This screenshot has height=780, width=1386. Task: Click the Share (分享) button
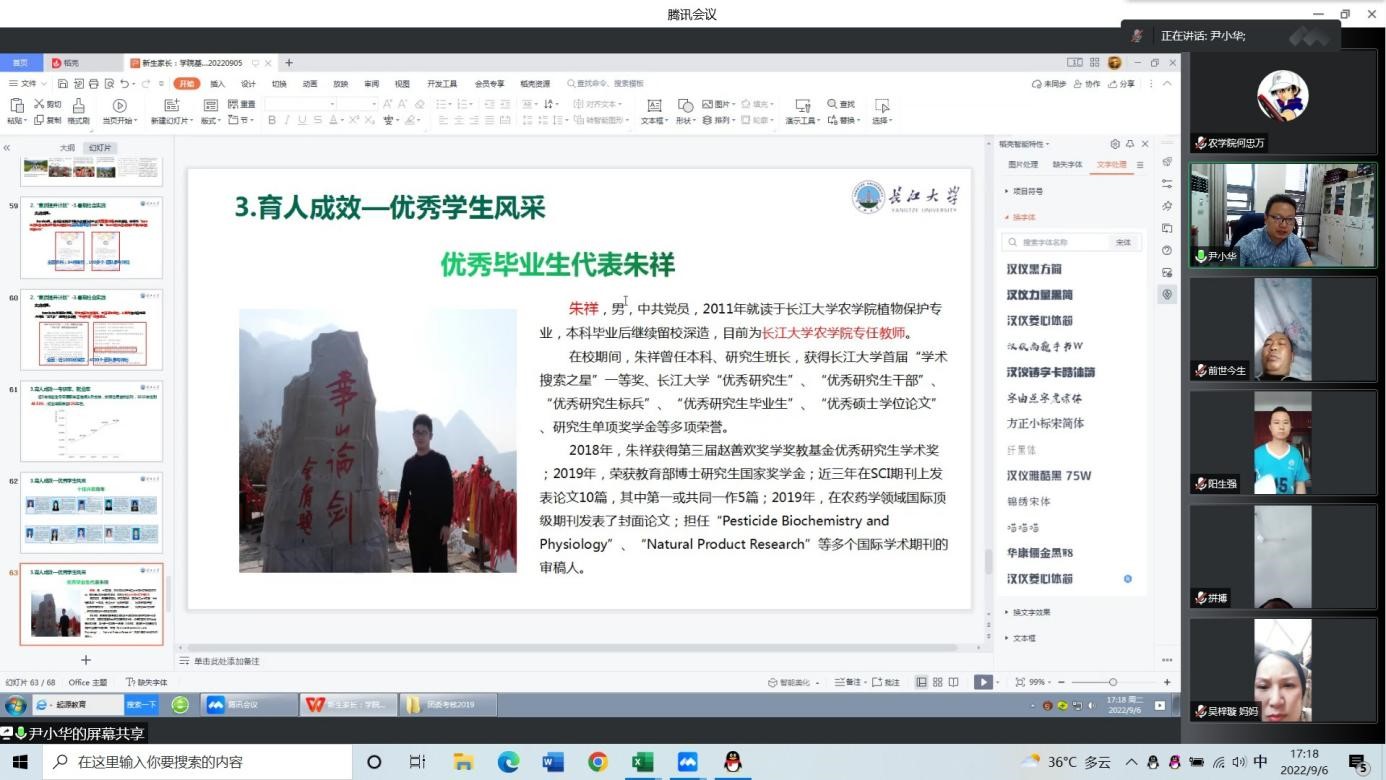(x=1121, y=84)
